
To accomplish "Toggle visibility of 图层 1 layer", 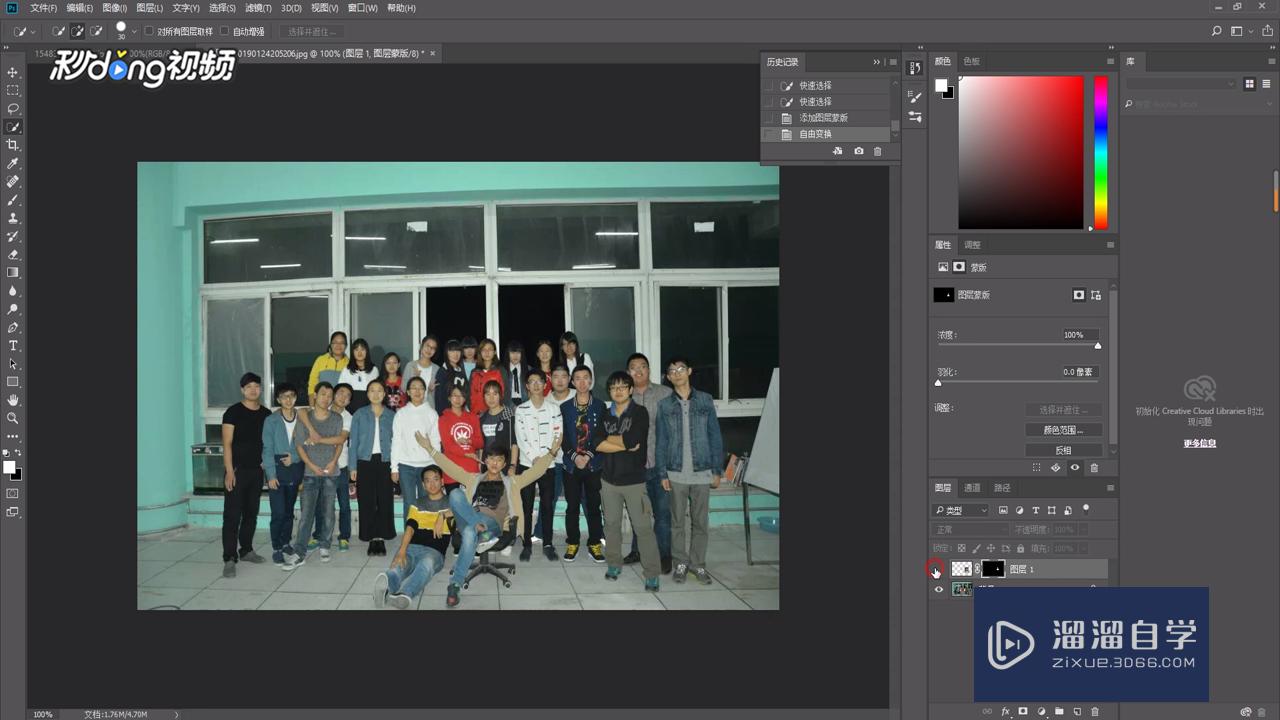I will (936, 569).
